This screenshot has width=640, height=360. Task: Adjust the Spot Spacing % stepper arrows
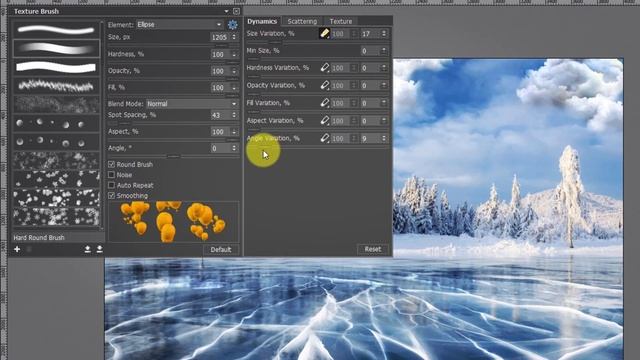[234, 115]
